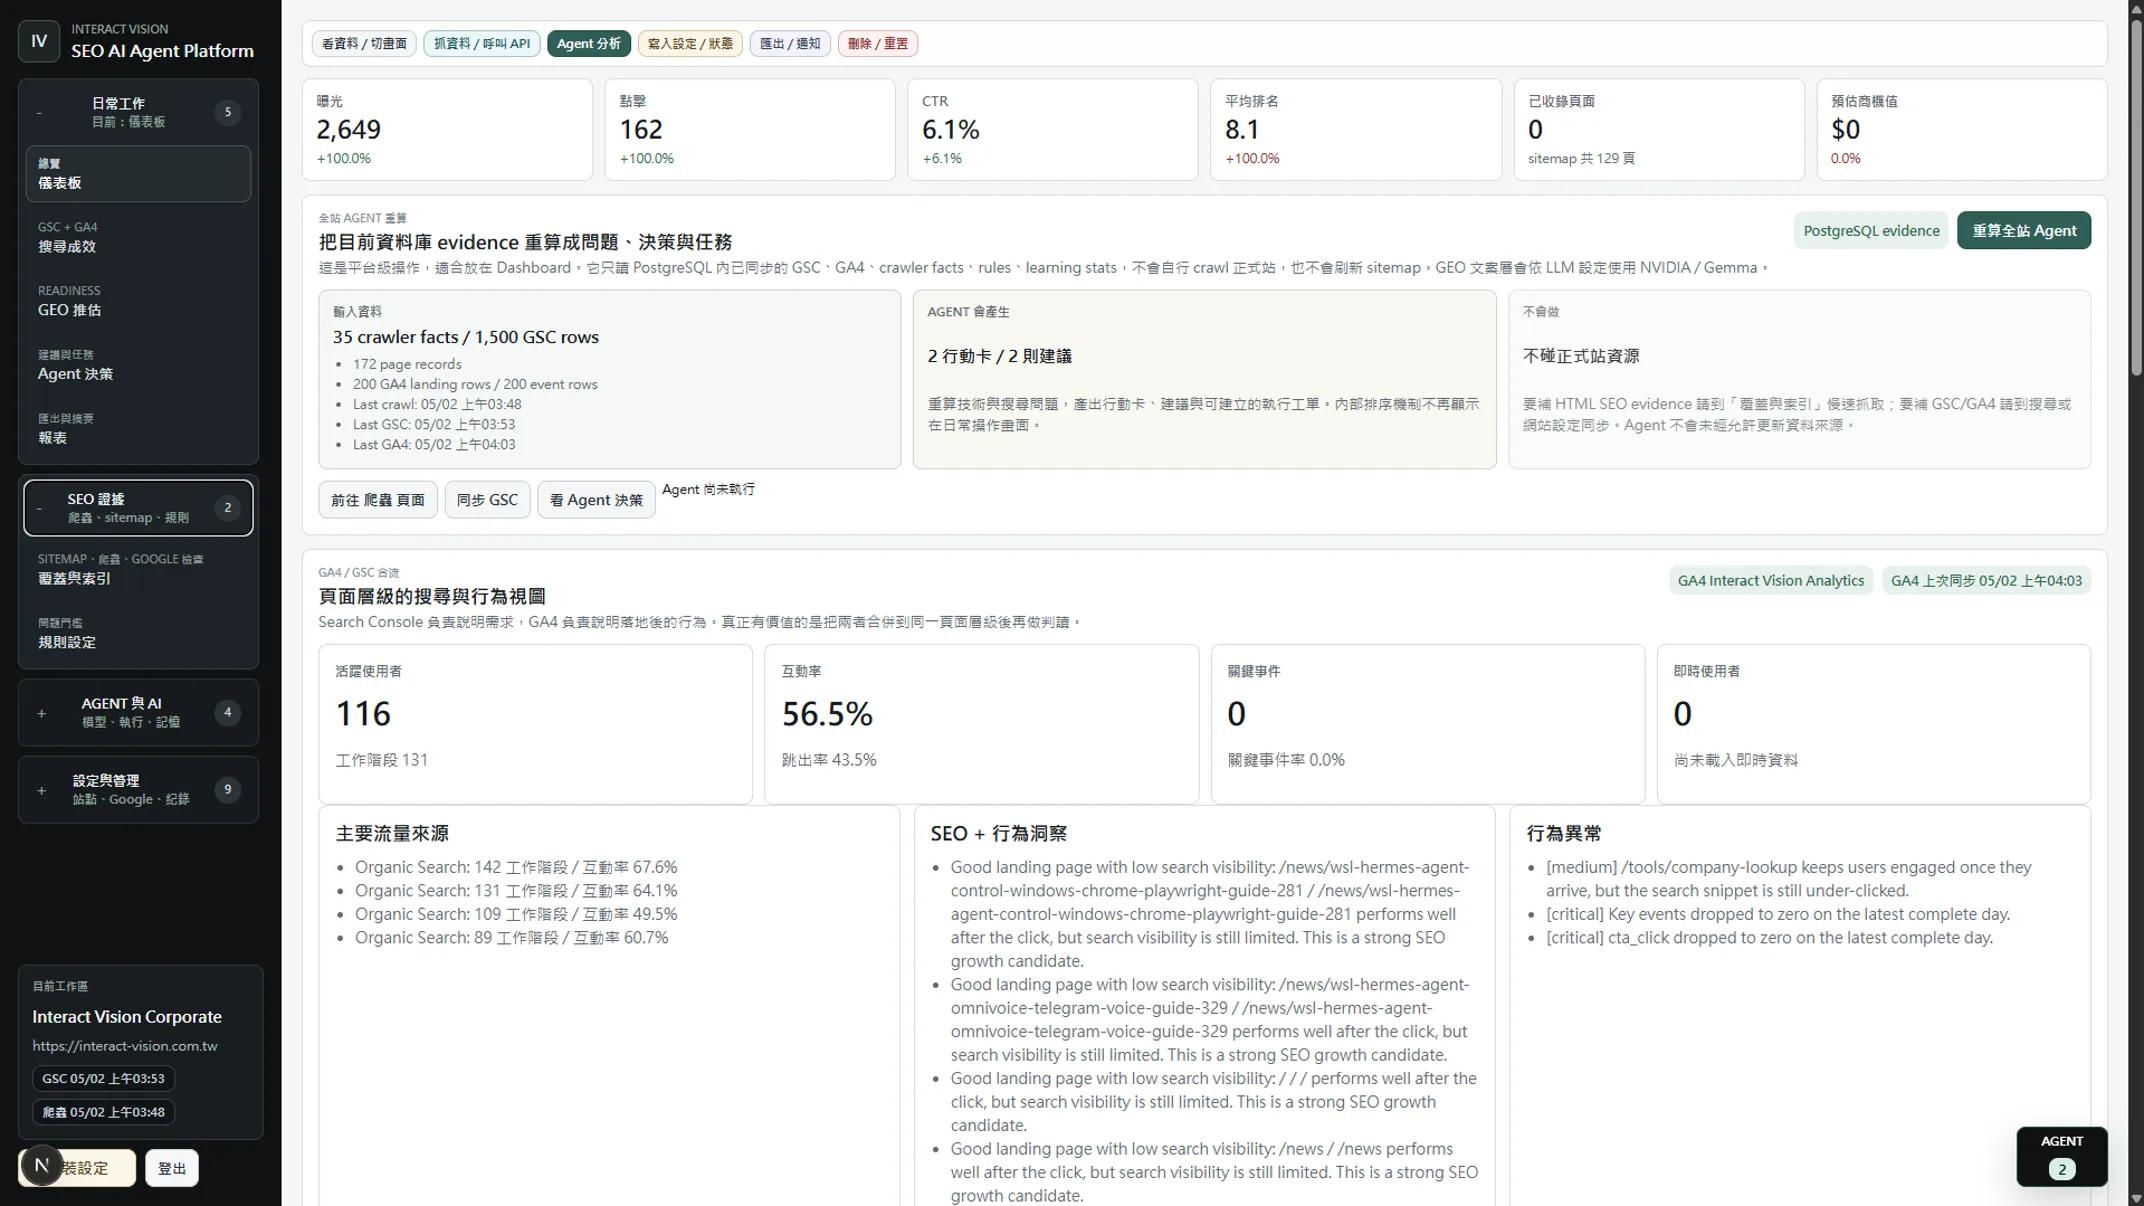Click "Organic Search: 89 工作階段" row
This screenshot has height=1206, width=2144.
(512, 938)
